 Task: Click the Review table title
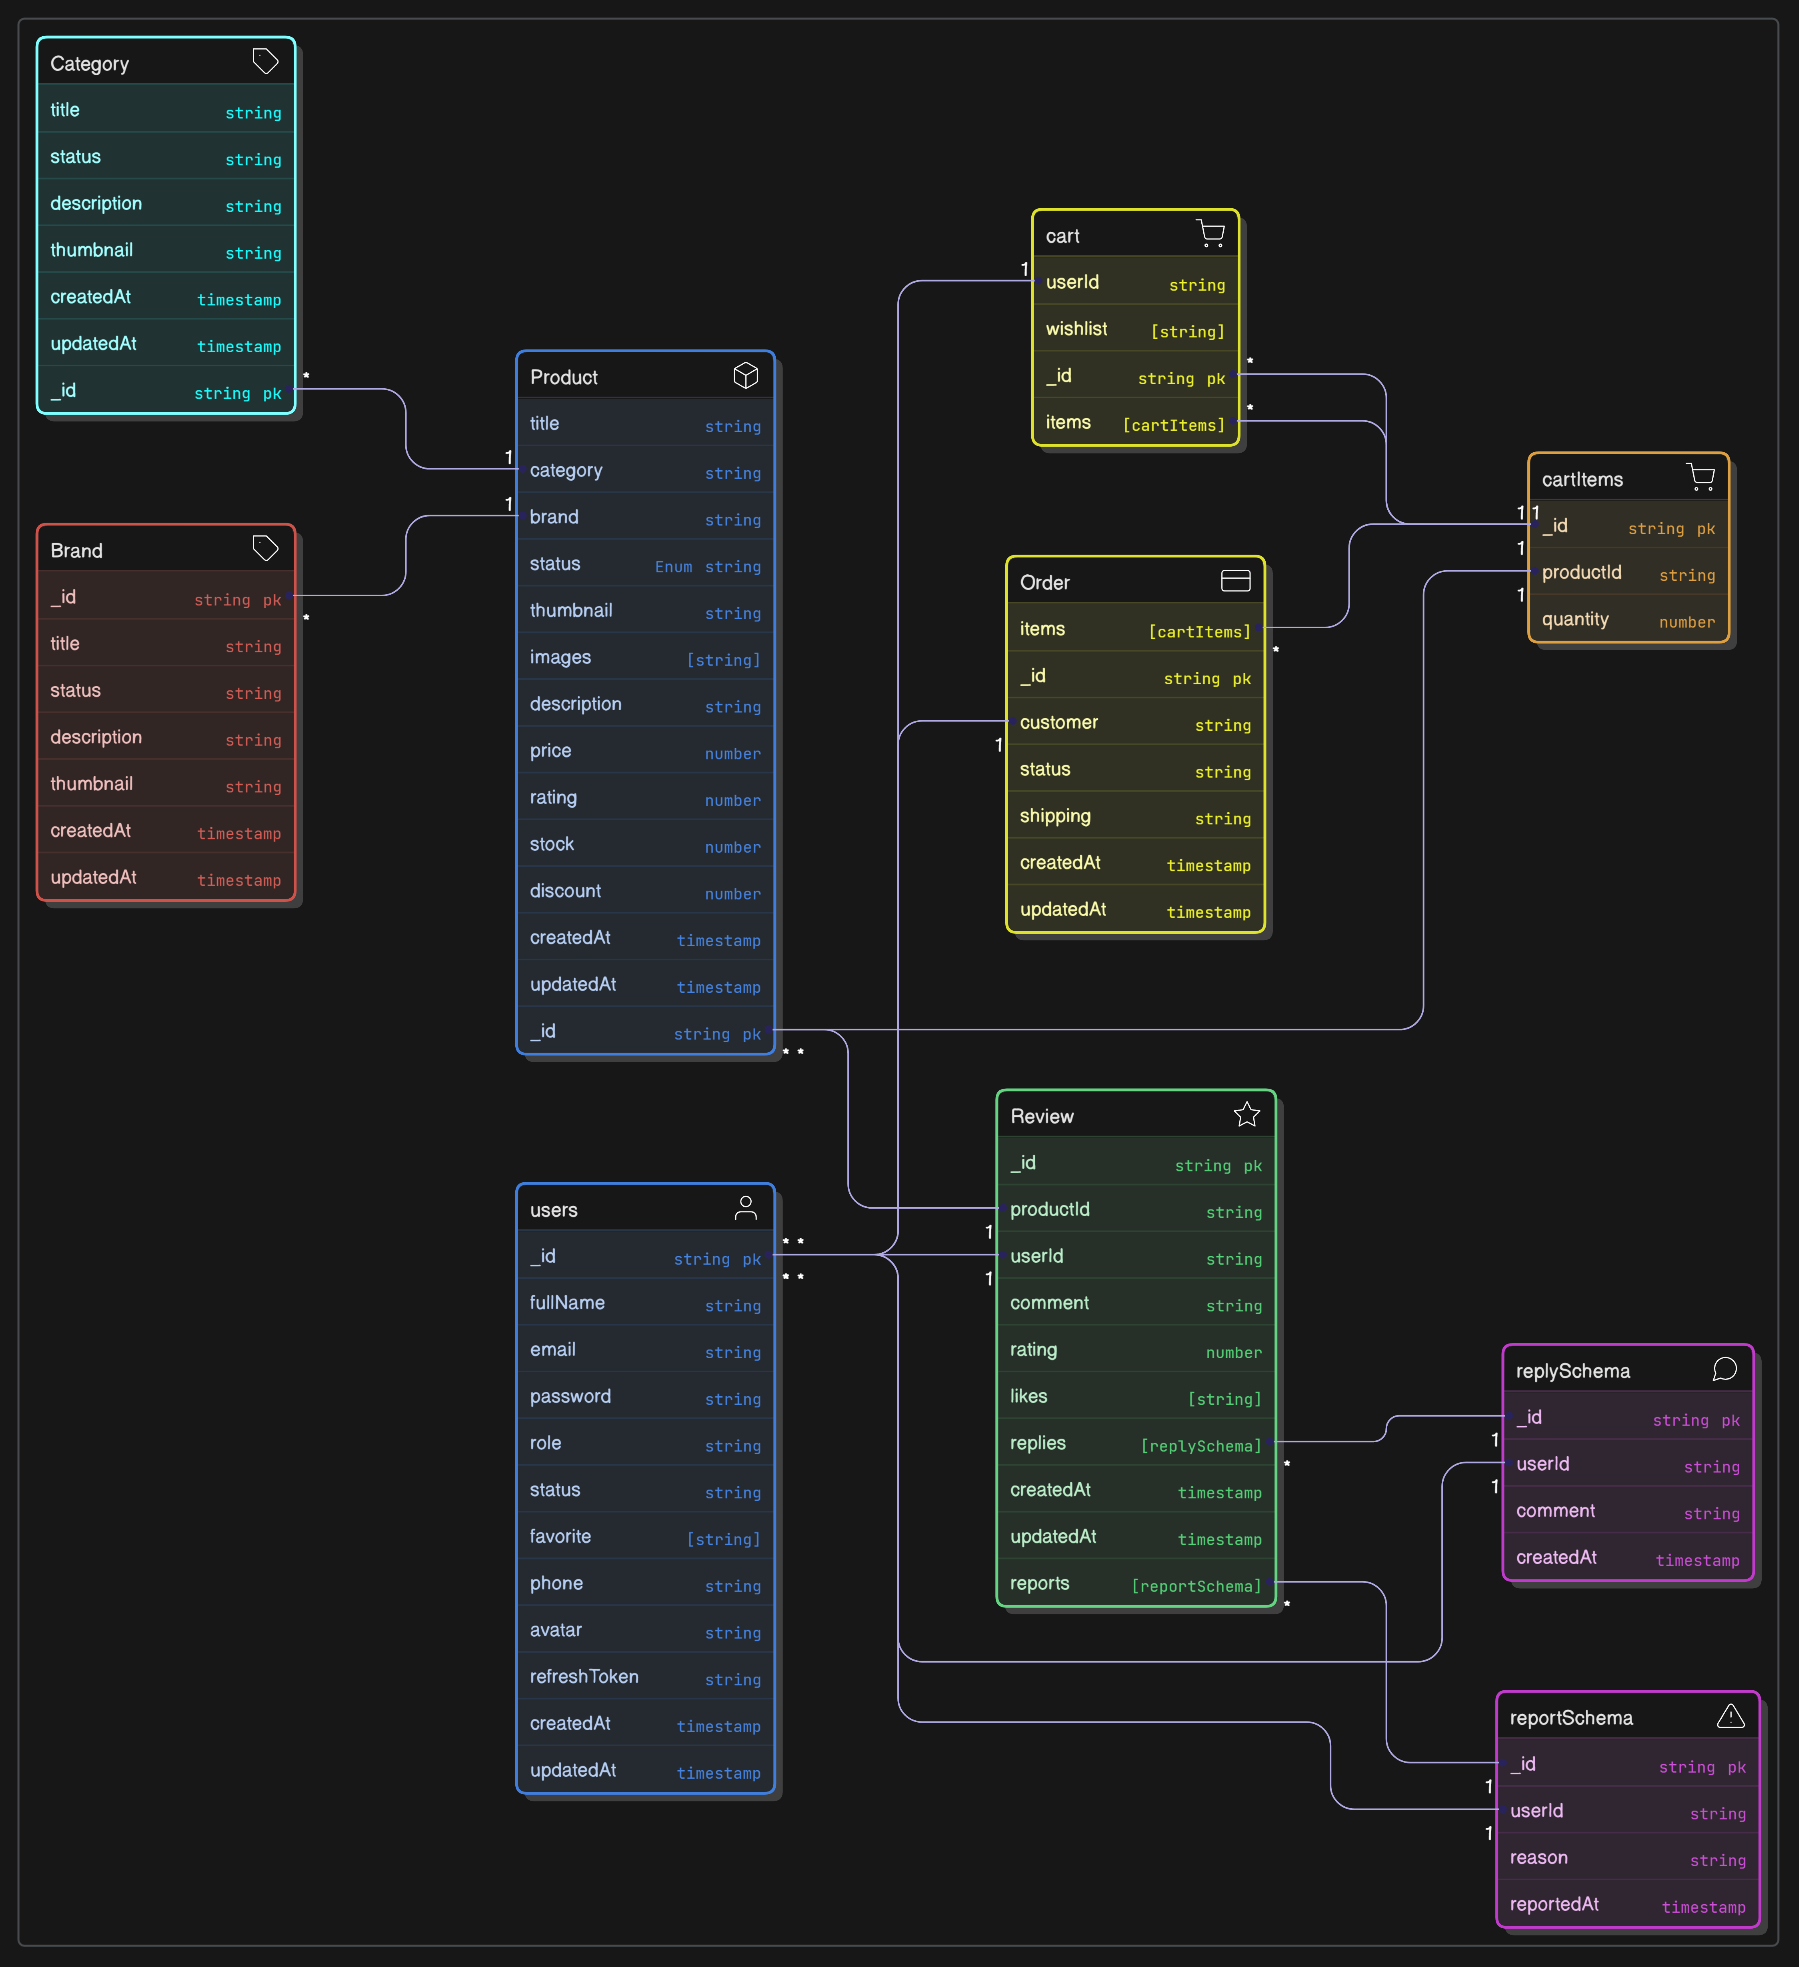1042,1116
